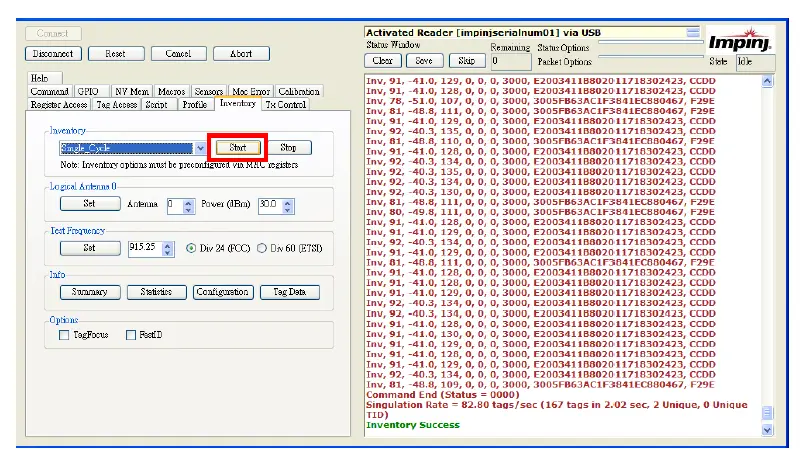Clear the status window log

click(x=381, y=61)
